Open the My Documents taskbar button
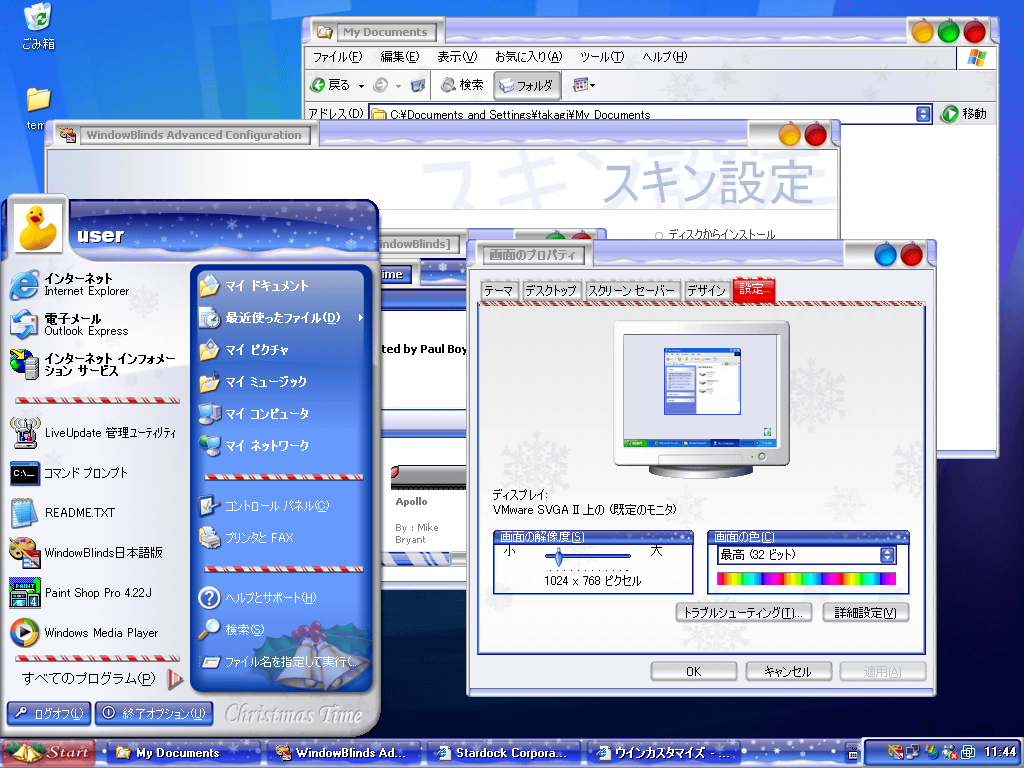The image size is (1024, 768). tap(182, 753)
